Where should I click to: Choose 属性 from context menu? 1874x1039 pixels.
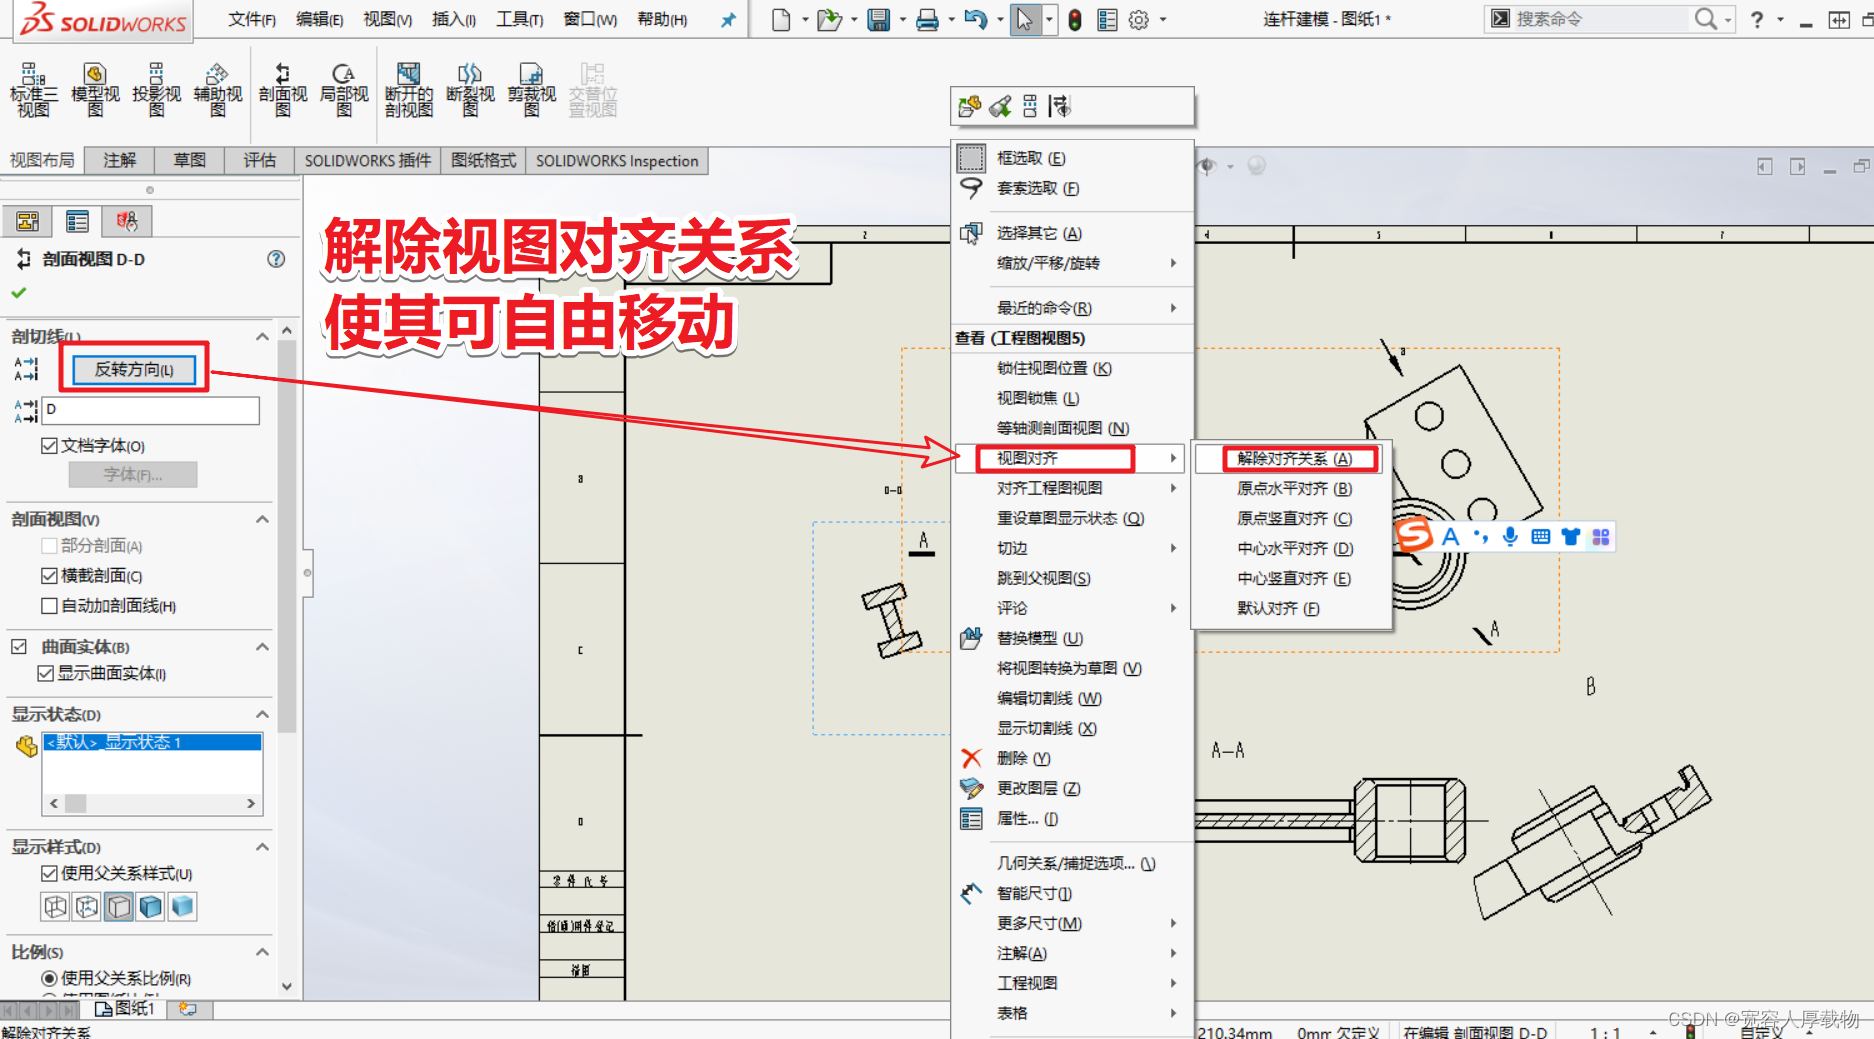[1073, 818]
